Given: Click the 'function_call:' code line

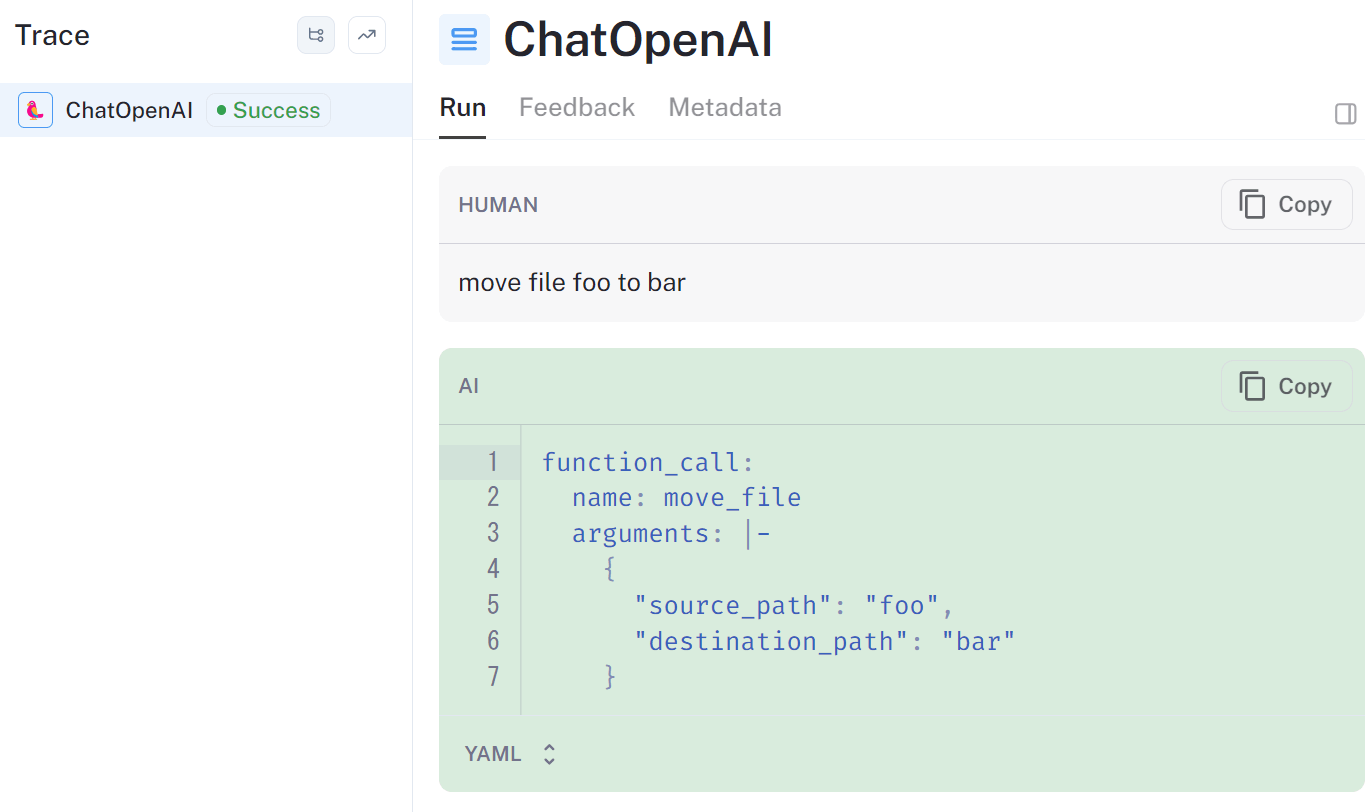Looking at the screenshot, I should tap(647, 462).
